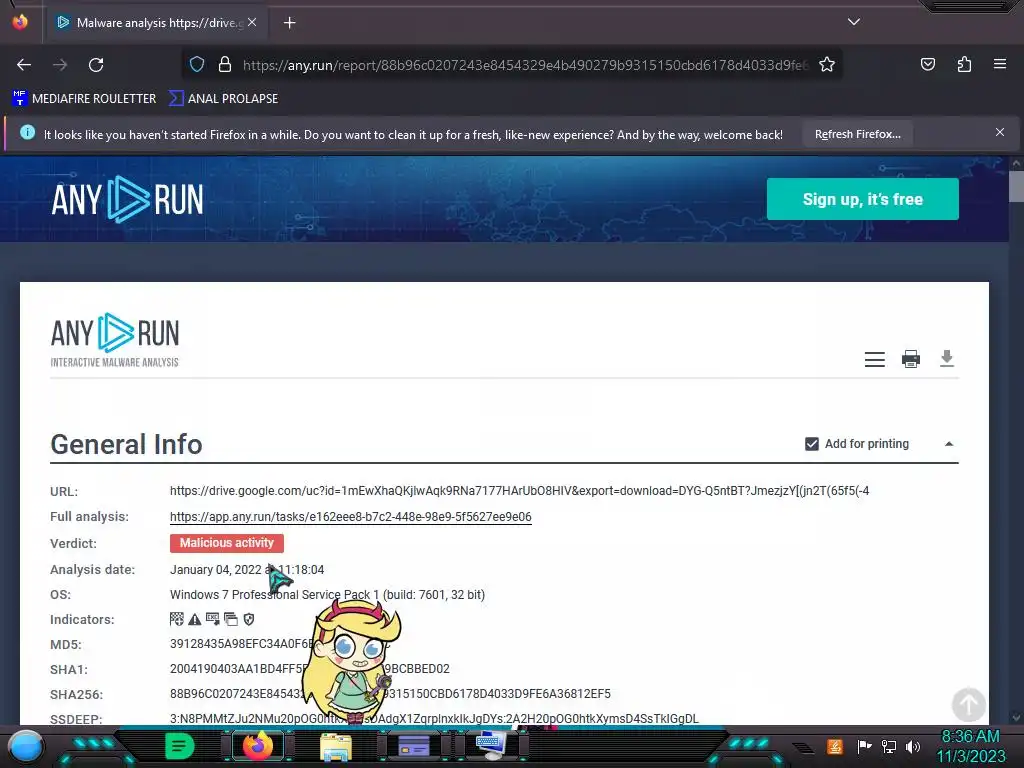The image size is (1024, 768).
Task: Click Refresh Firefox button
Action: click(857, 134)
